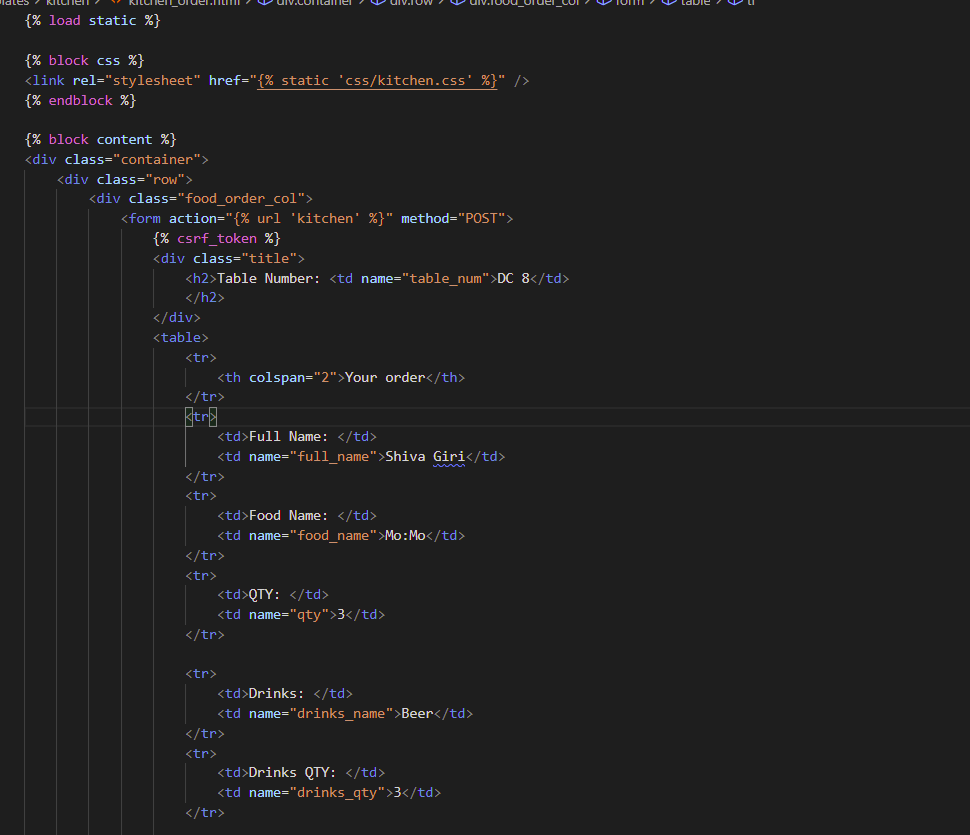Click the closing '</h2>' tag
970x835 pixels.
pos(205,298)
